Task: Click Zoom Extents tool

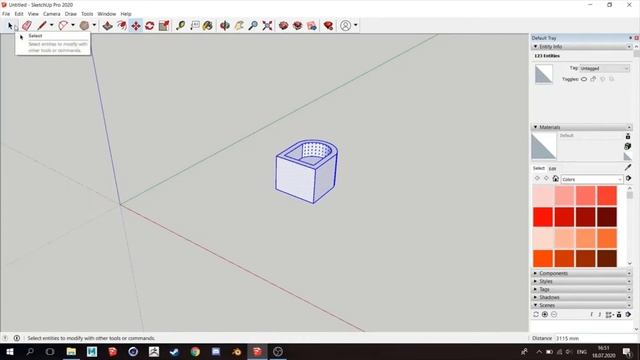Action: [267, 26]
